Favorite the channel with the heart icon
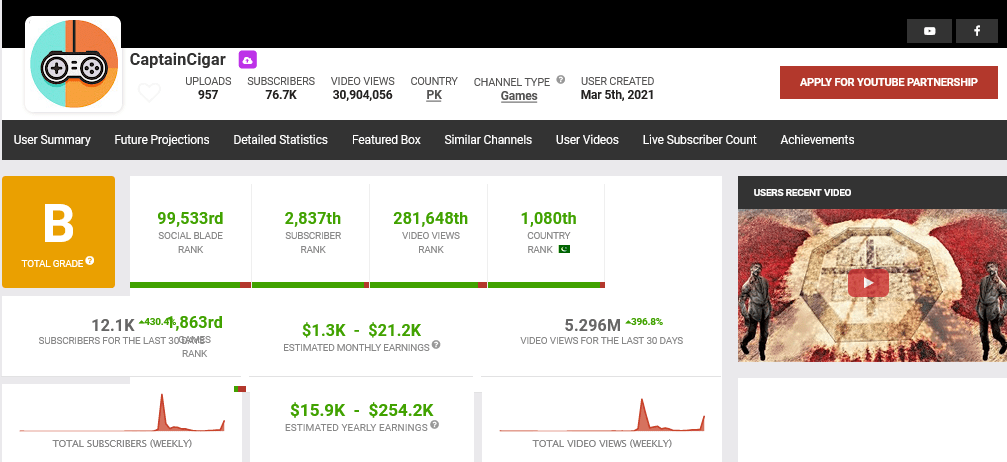The width and height of the screenshot is (1007, 462). pos(149,93)
